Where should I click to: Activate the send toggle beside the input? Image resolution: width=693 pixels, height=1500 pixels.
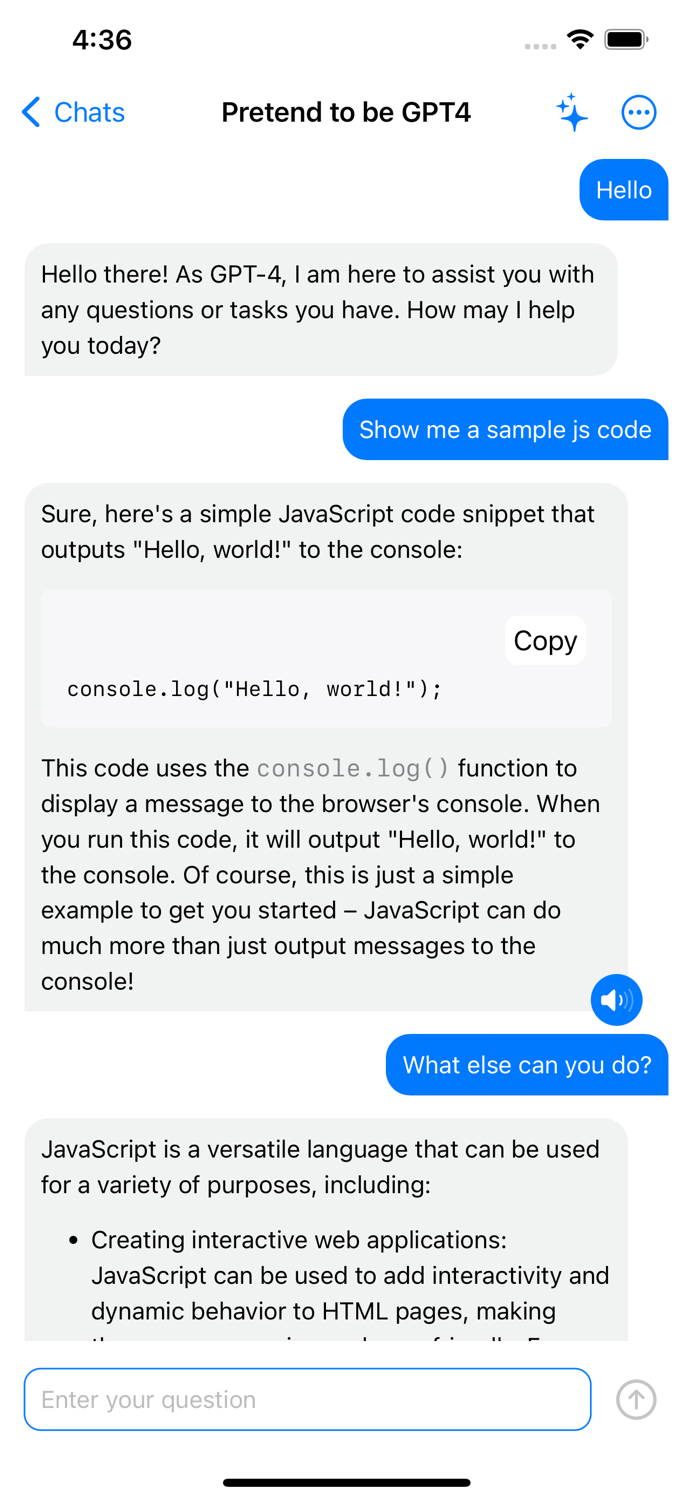pos(636,1399)
